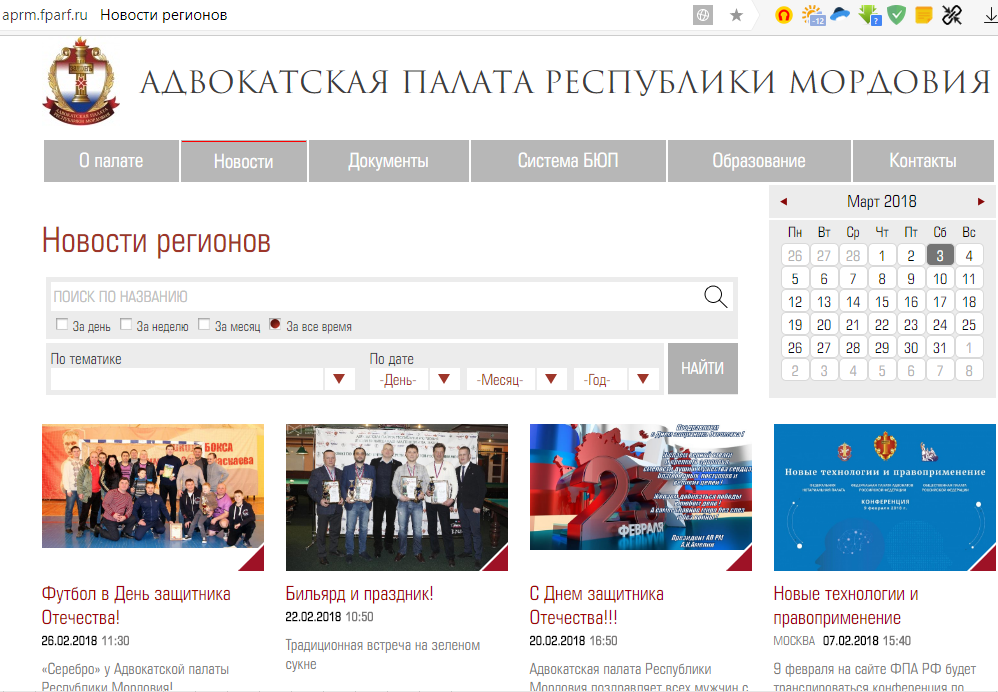
Task: Open article 'Футбол в День защитника Отечества!'
Action: click(x=136, y=605)
